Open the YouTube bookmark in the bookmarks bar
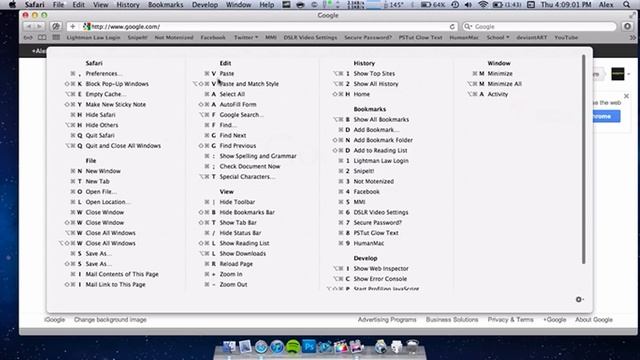 pos(566,38)
